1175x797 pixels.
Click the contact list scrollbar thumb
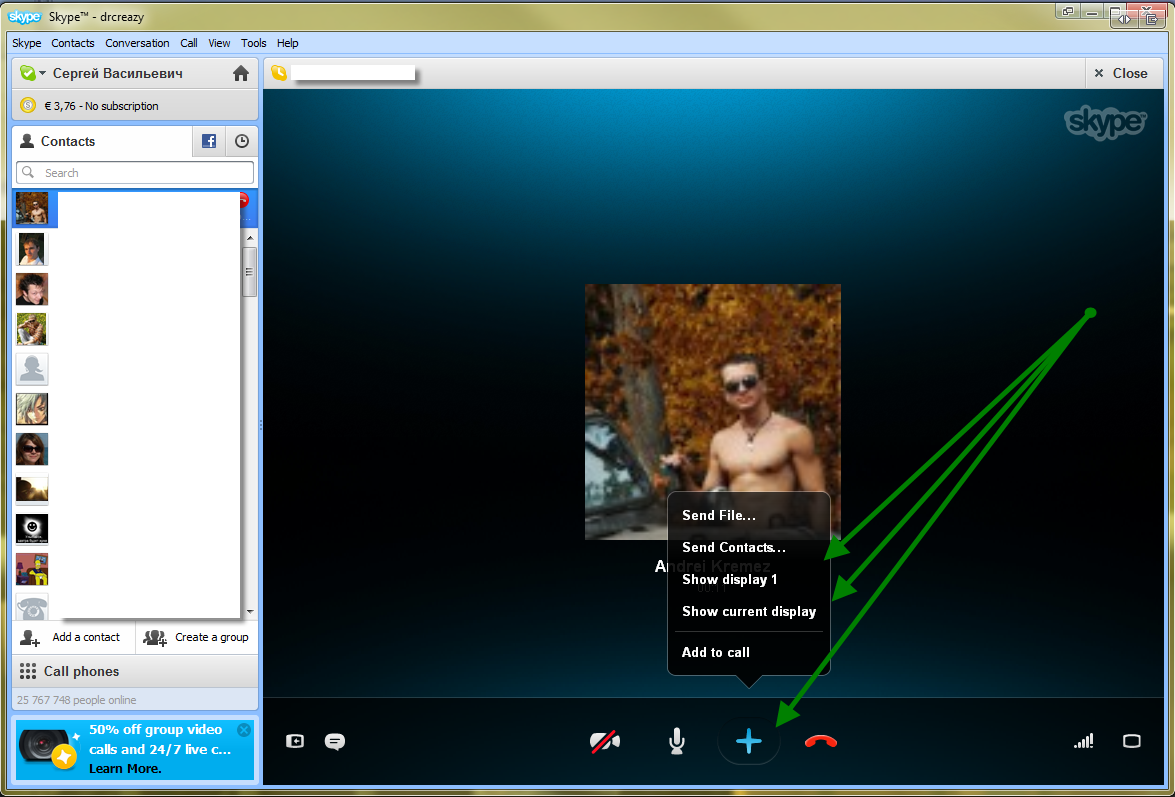click(250, 272)
